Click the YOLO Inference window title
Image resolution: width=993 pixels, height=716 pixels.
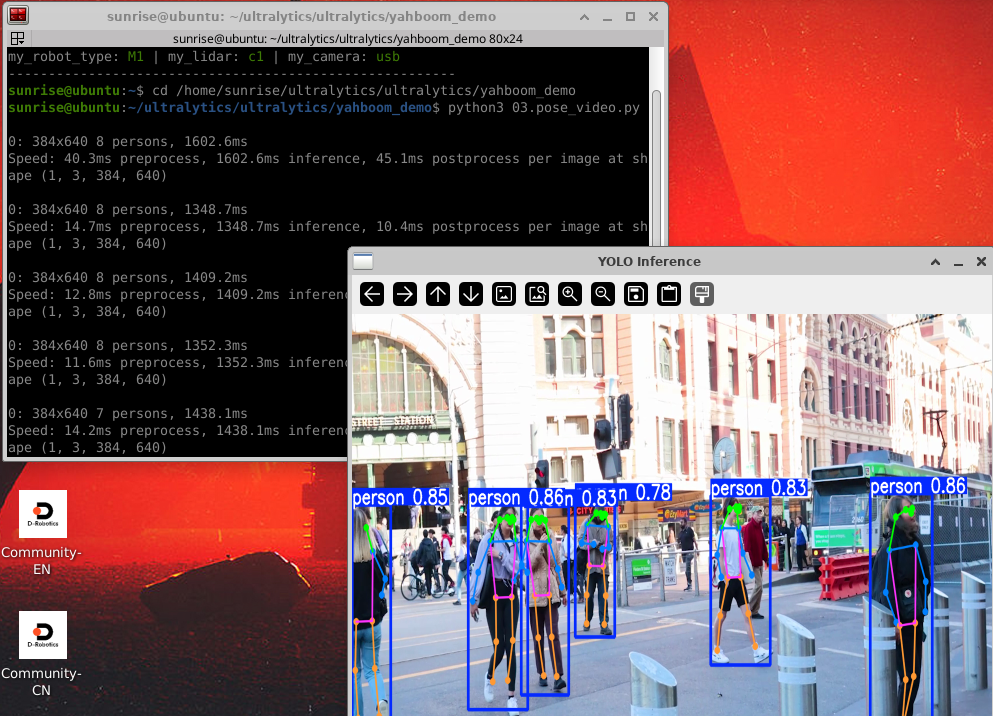(x=649, y=261)
